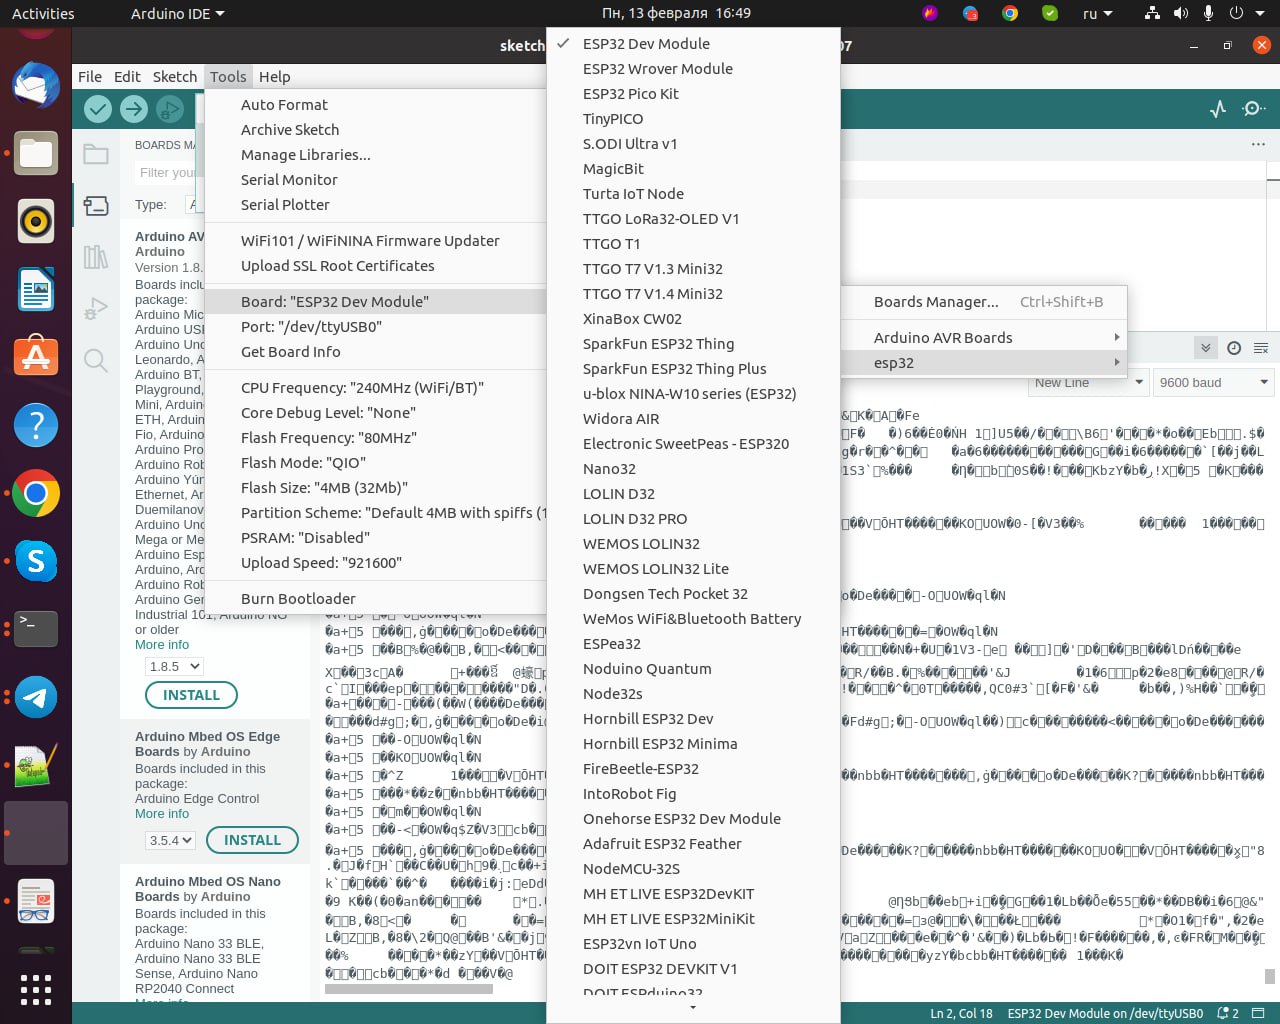
Task: Open LibreOffice Writer from the dock
Action: click(x=36, y=290)
